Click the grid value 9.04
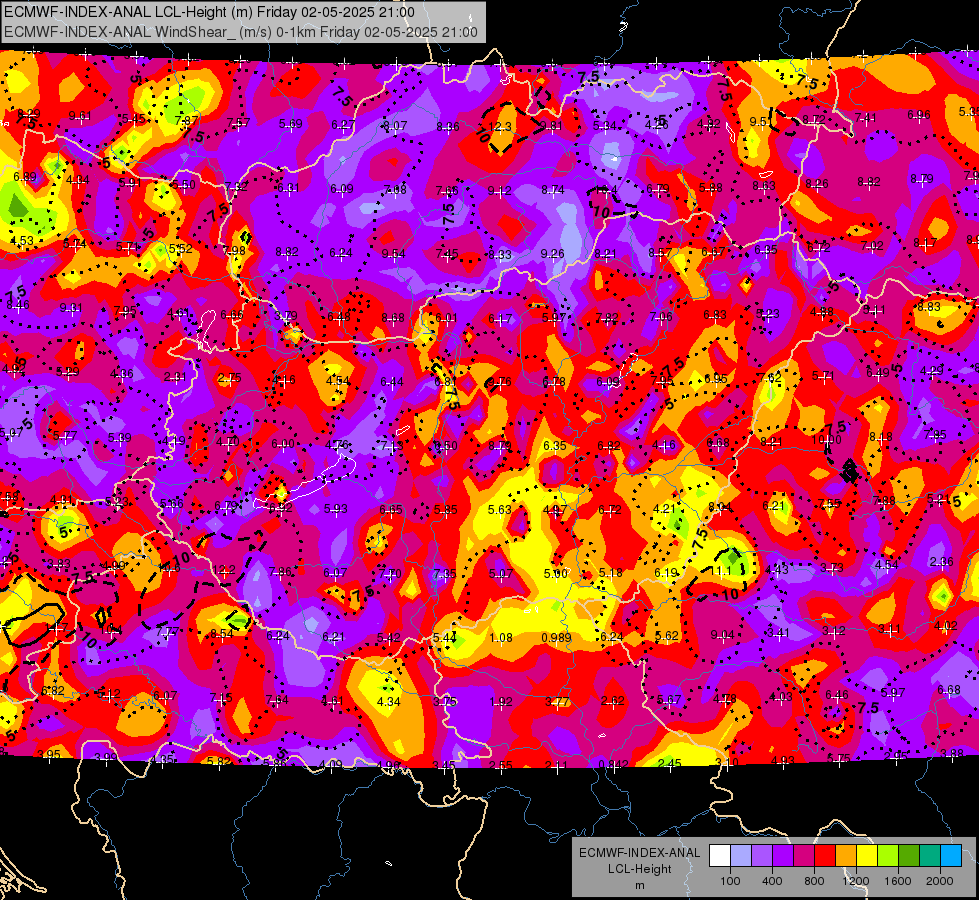979x900 pixels. pyautogui.click(x=722, y=635)
